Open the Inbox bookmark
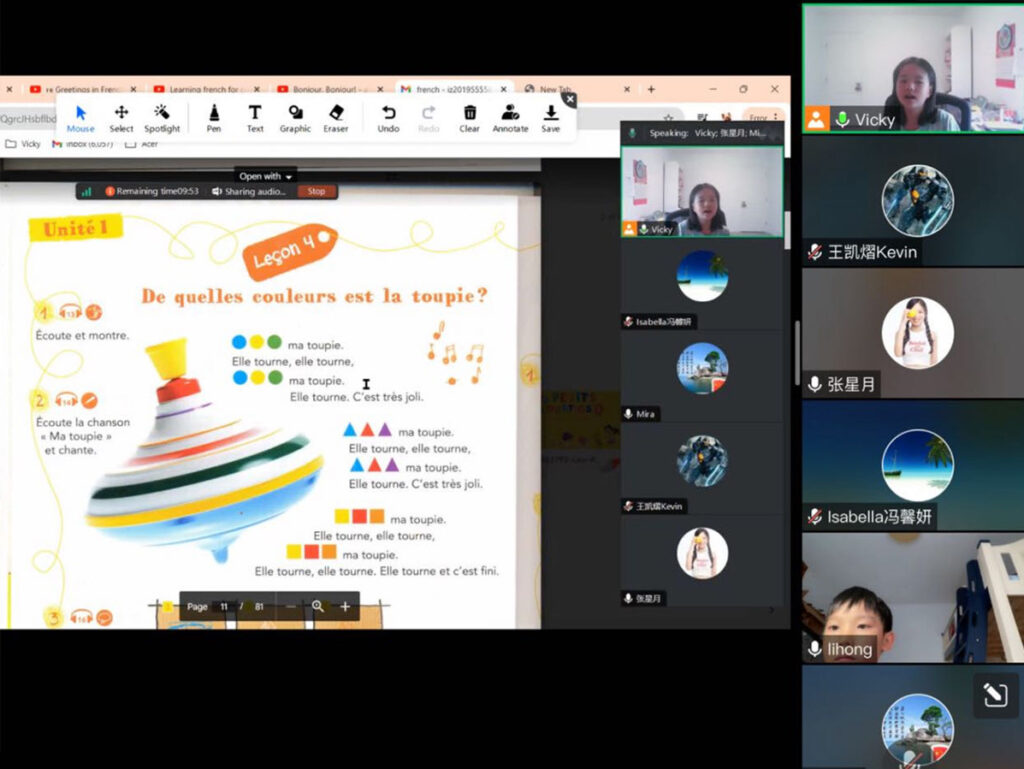1024x769 pixels. [x=82, y=144]
